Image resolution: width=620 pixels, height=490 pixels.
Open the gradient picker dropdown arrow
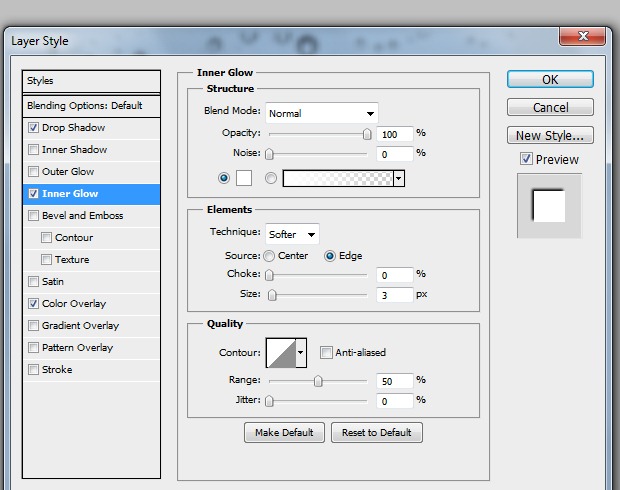(399, 178)
